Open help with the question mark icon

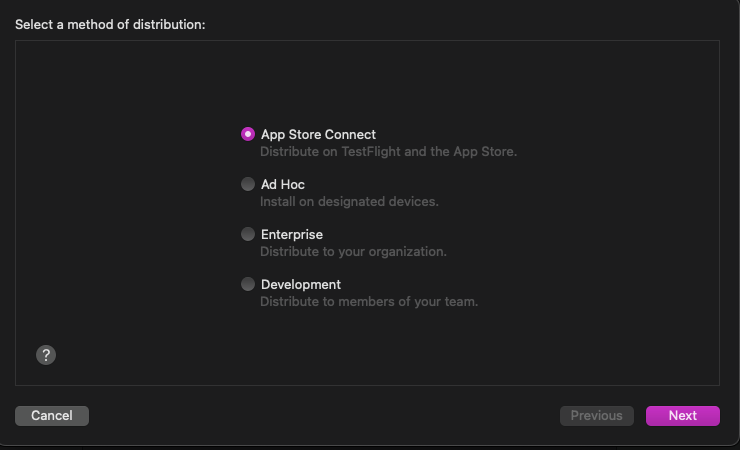click(x=46, y=355)
